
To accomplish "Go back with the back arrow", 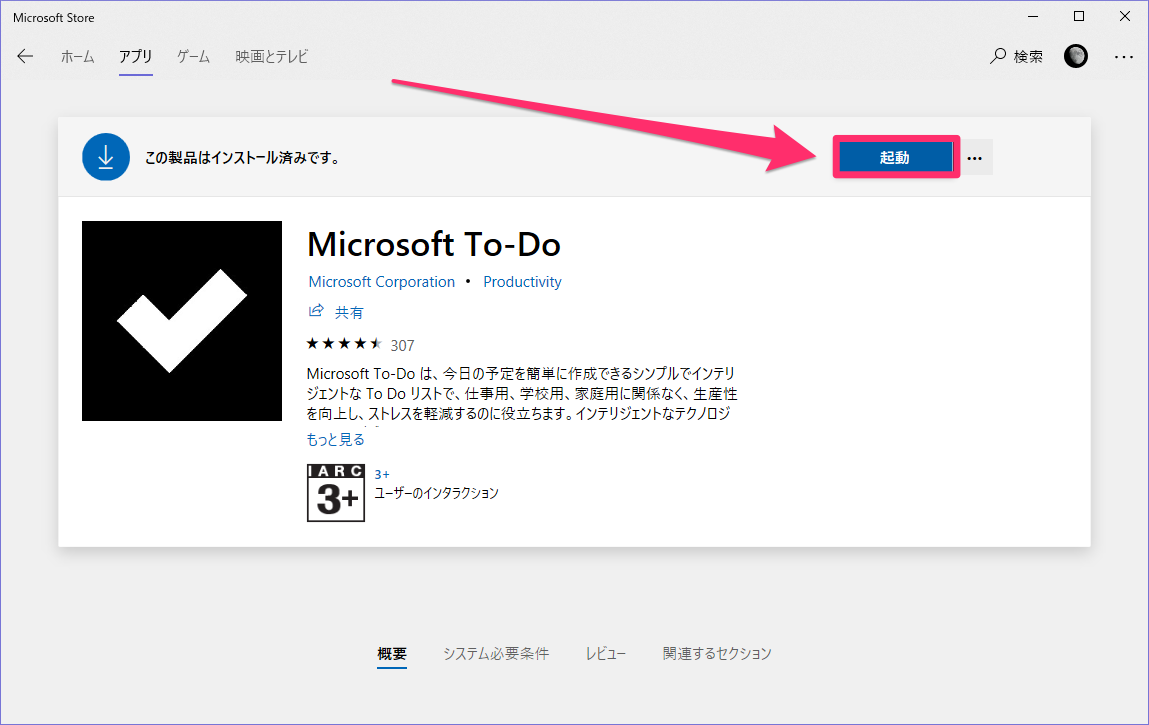I will point(25,56).
